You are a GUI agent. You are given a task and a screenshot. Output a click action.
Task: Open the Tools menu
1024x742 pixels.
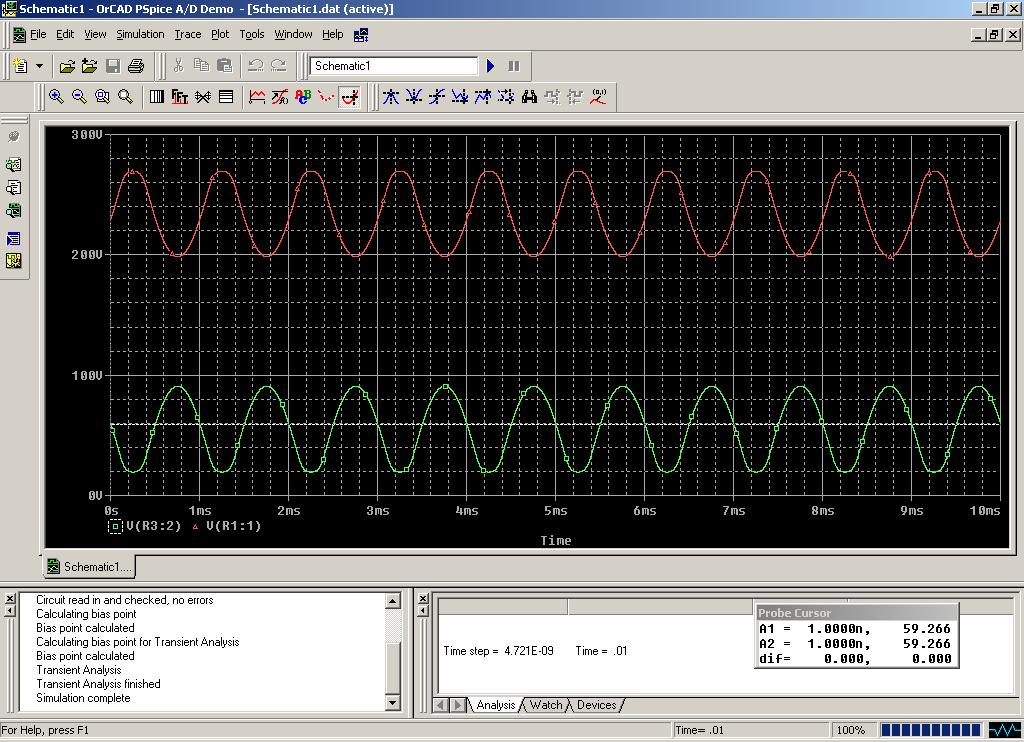coord(251,34)
